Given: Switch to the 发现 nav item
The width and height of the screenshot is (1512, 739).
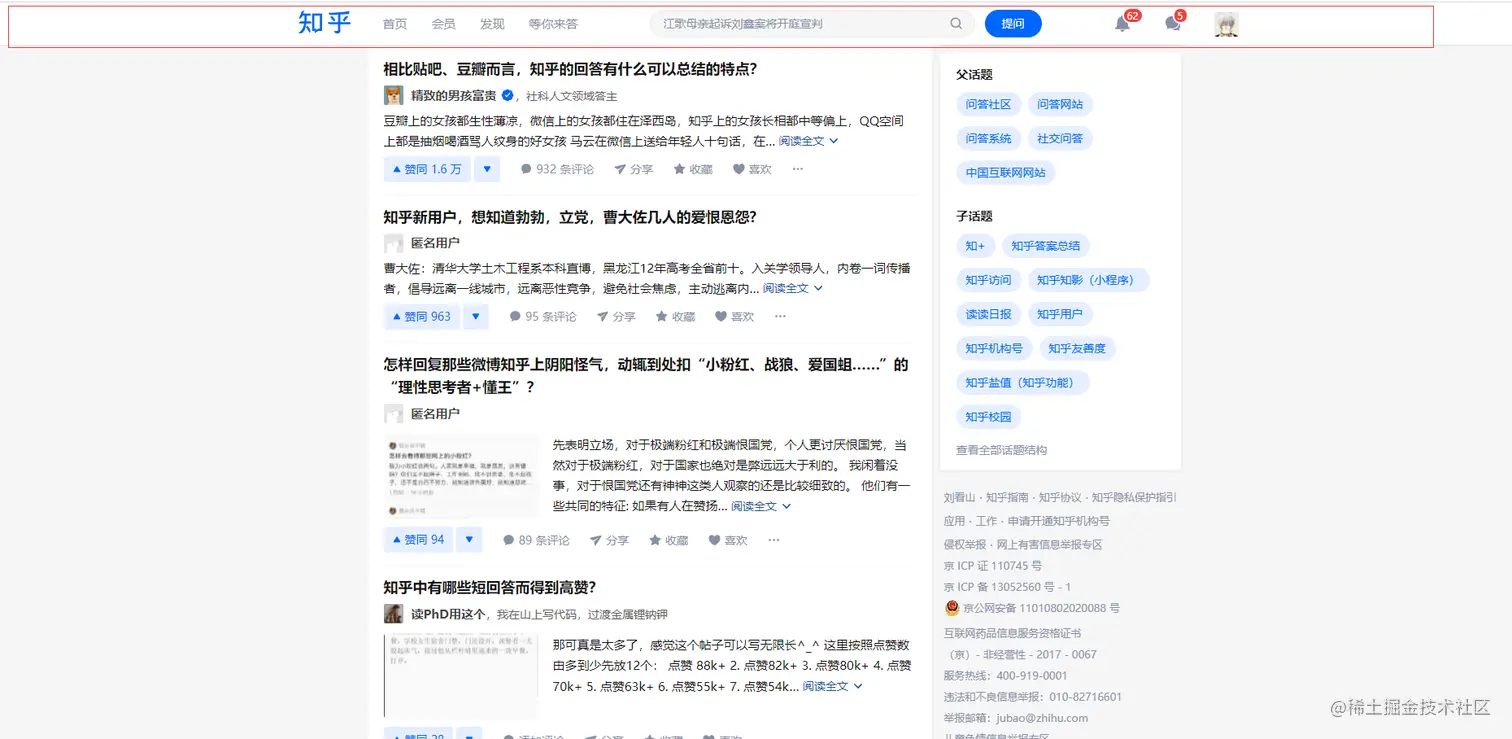Looking at the screenshot, I should click(492, 24).
